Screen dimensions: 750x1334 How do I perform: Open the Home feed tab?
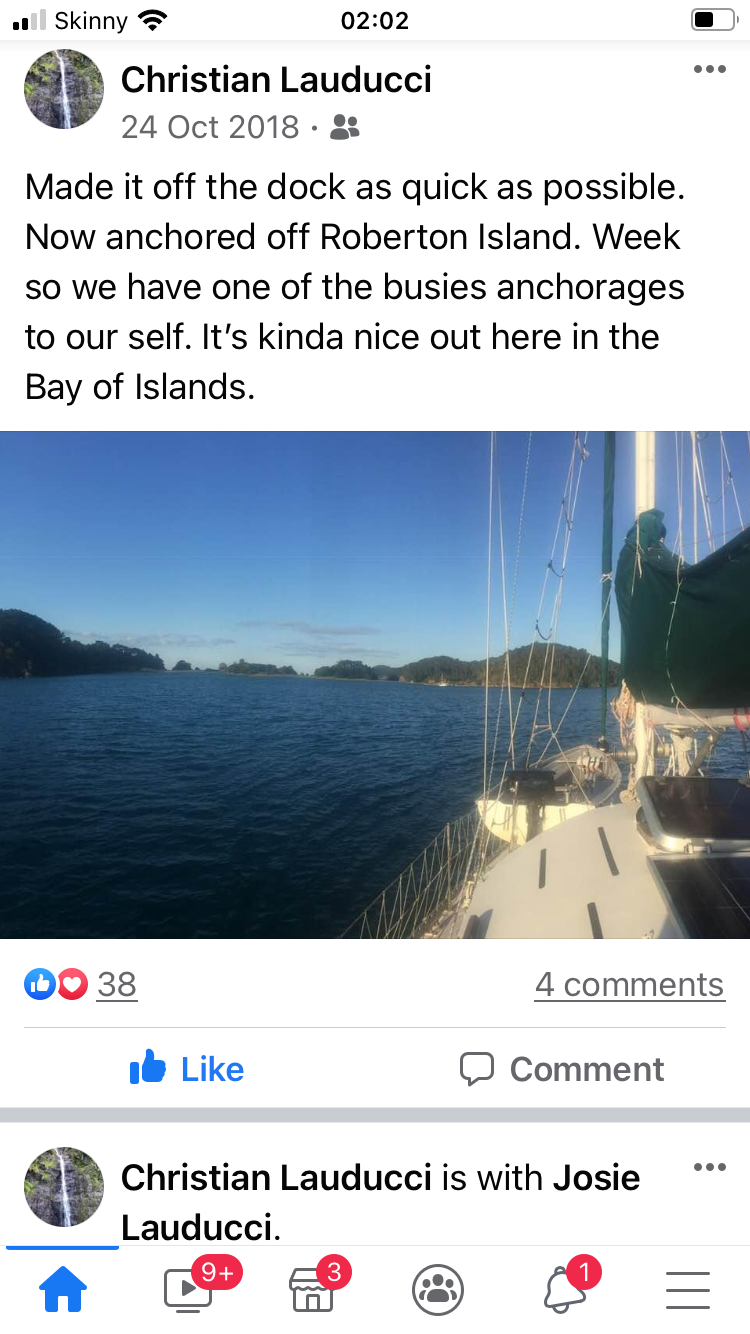tap(62, 1291)
